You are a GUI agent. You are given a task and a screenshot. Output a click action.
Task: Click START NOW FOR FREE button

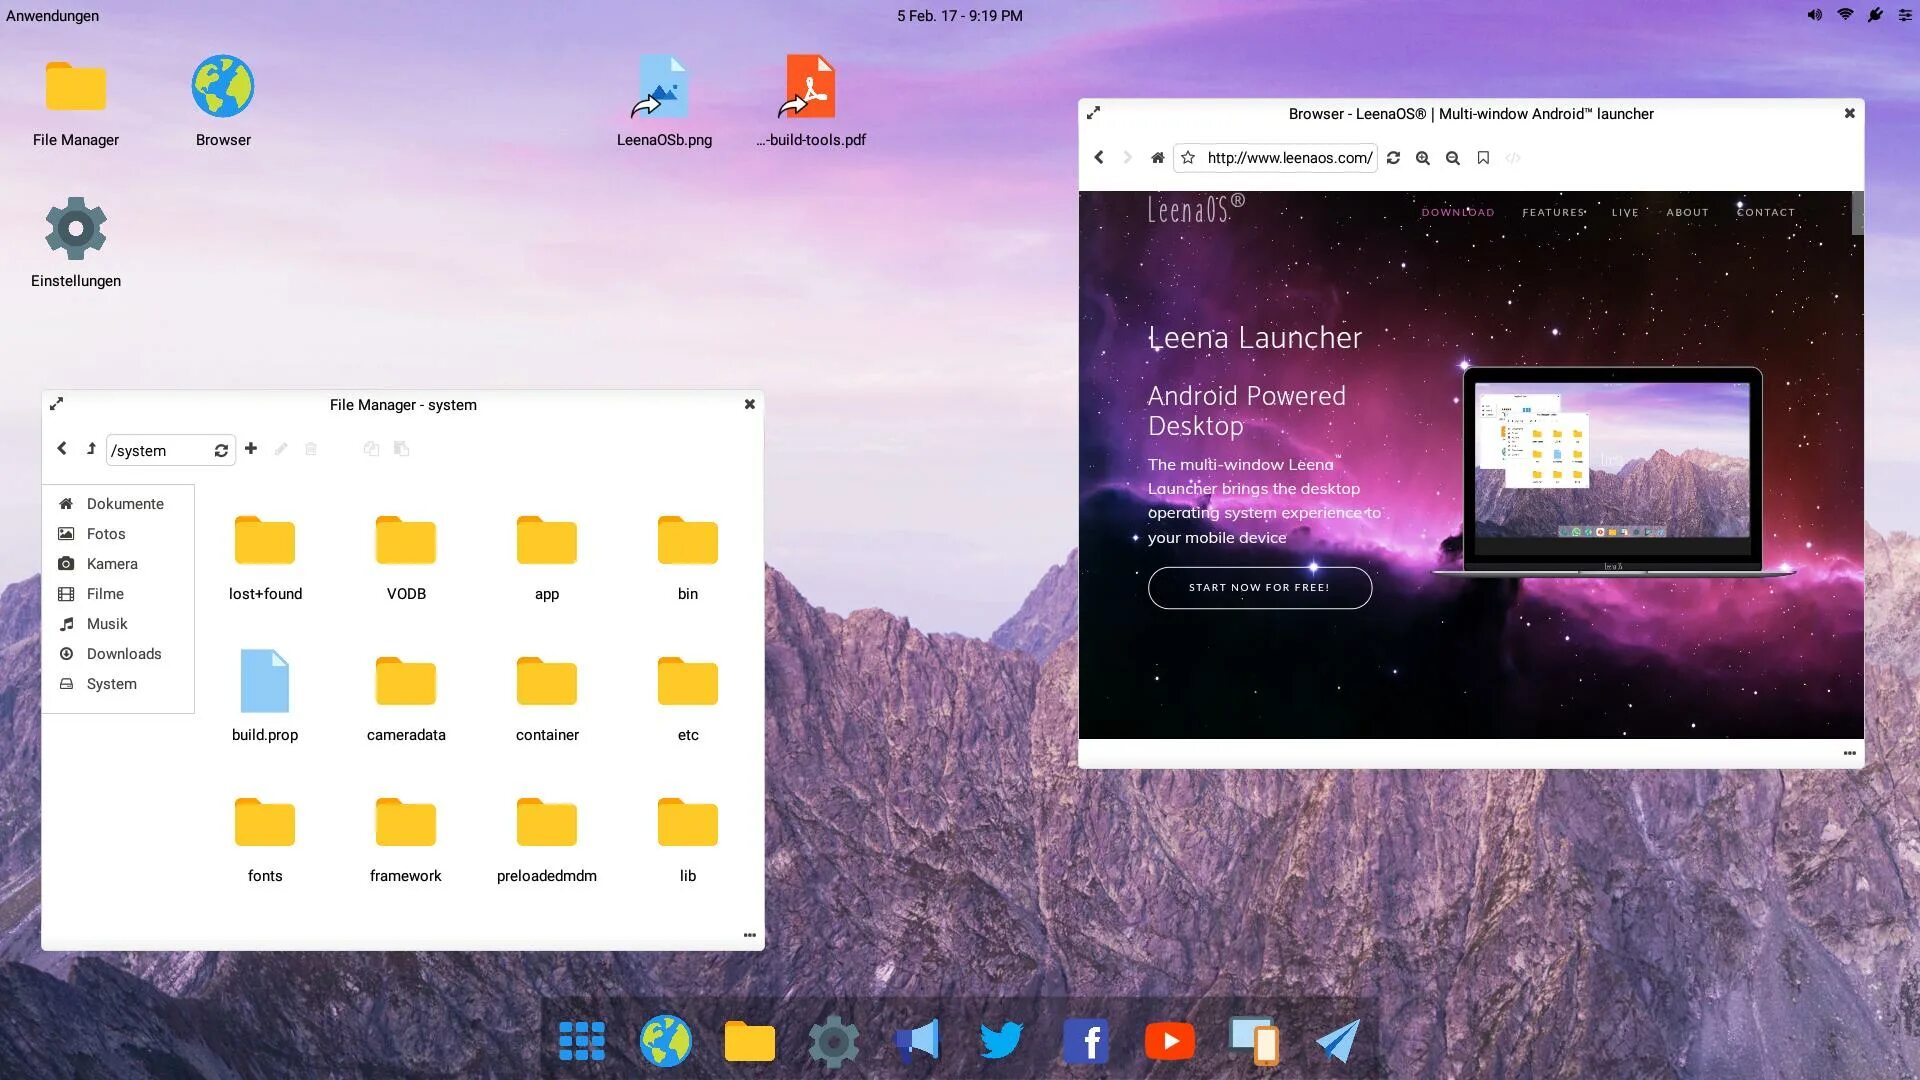[x=1259, y=588]
